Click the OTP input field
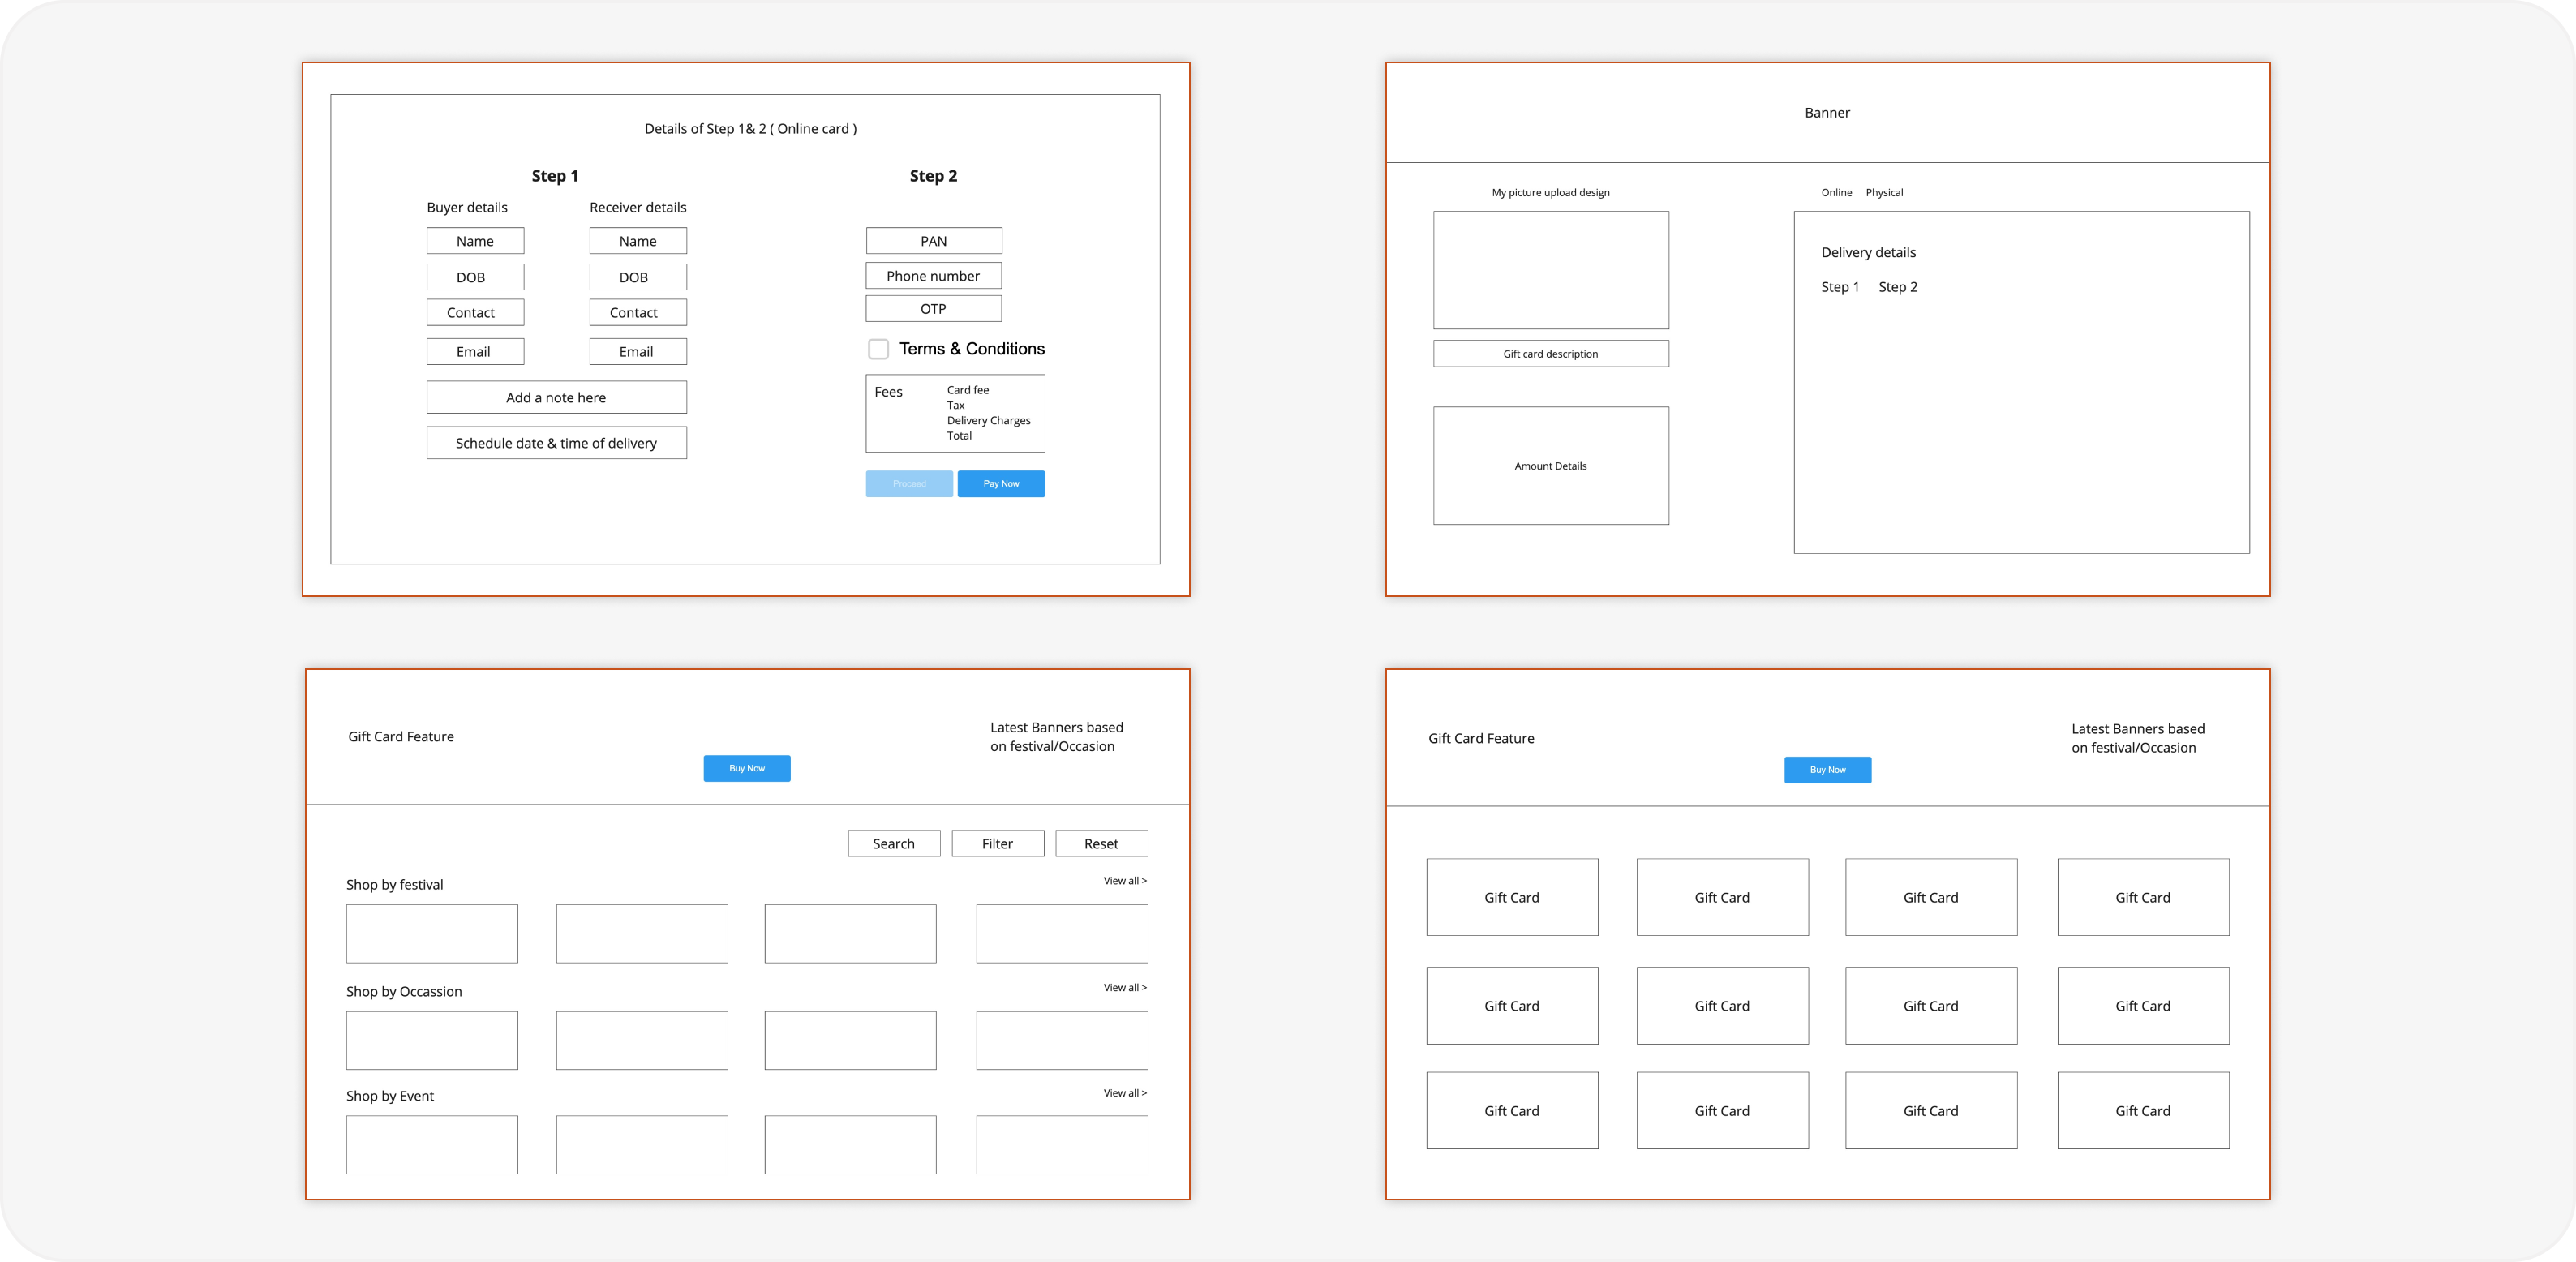This screenshot has width=2576, height=1262. click(x=933, y=309)
